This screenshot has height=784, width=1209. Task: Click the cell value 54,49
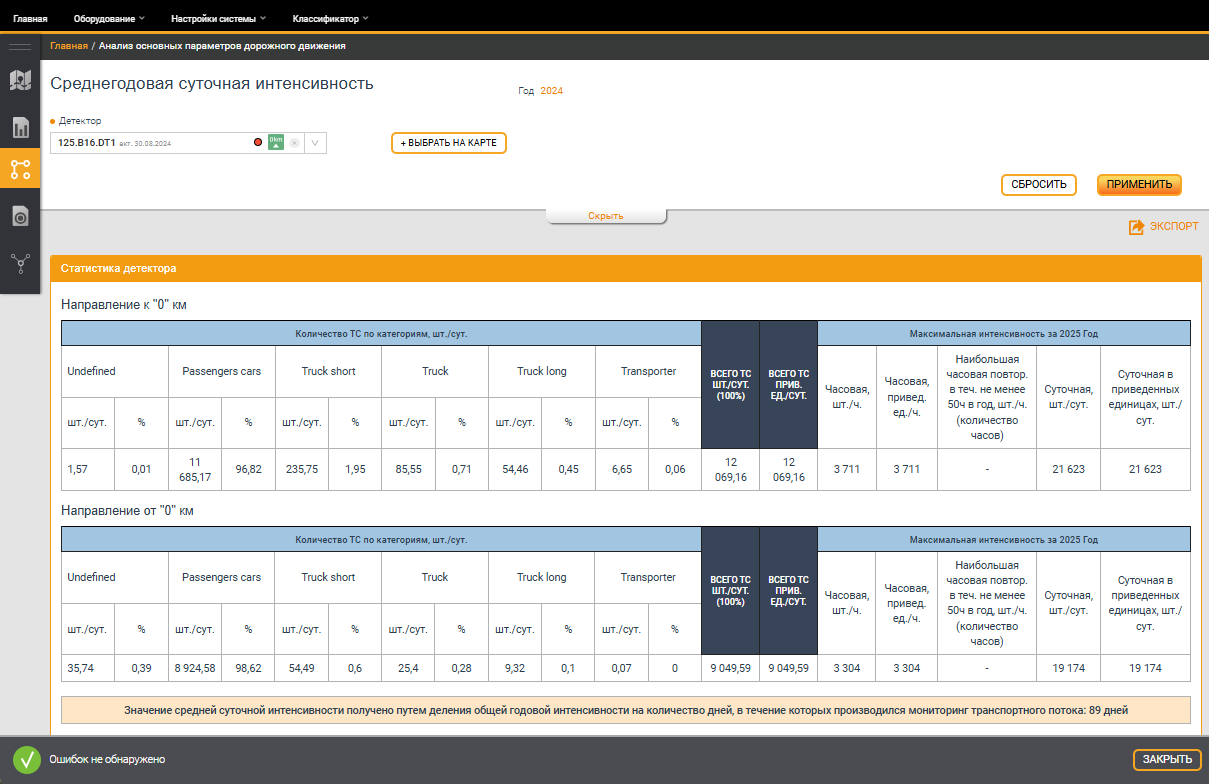[302, 668]
